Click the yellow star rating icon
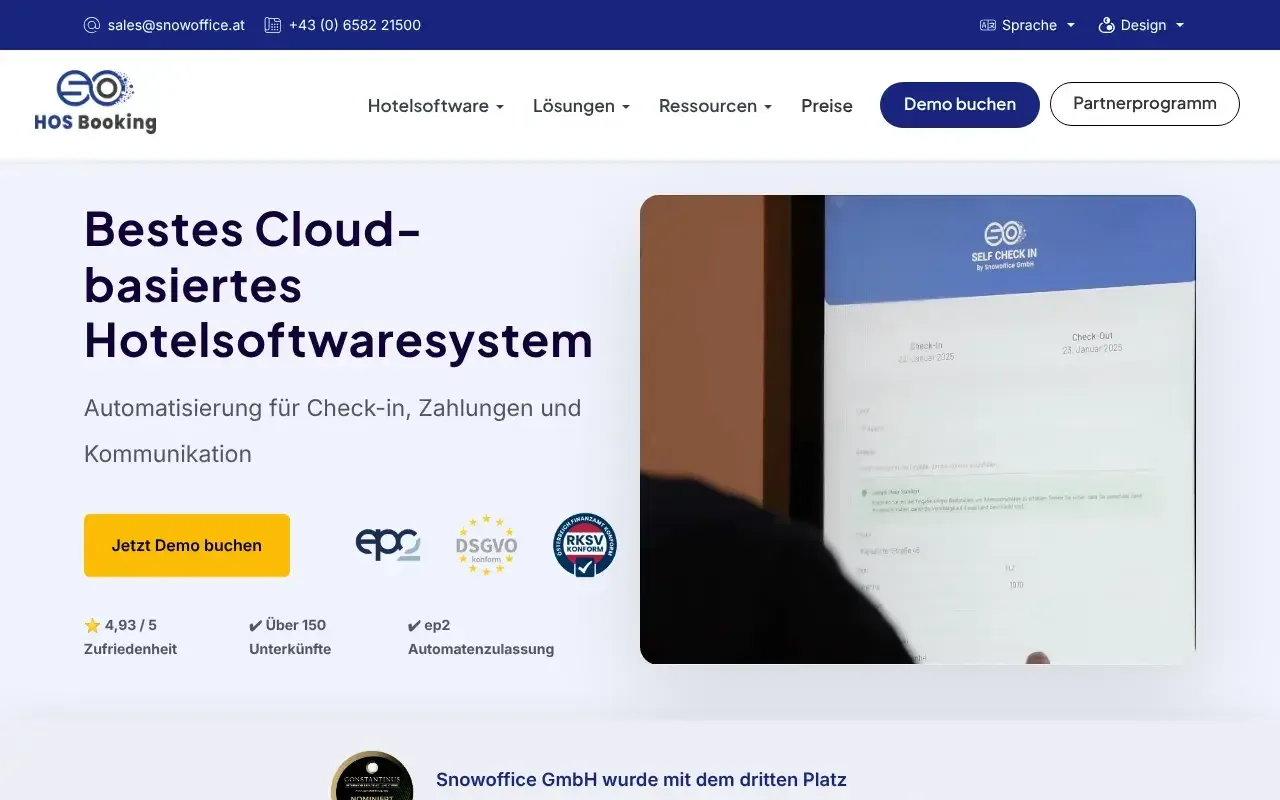The width and height of the screenshot is (1280, 800). 93,625
